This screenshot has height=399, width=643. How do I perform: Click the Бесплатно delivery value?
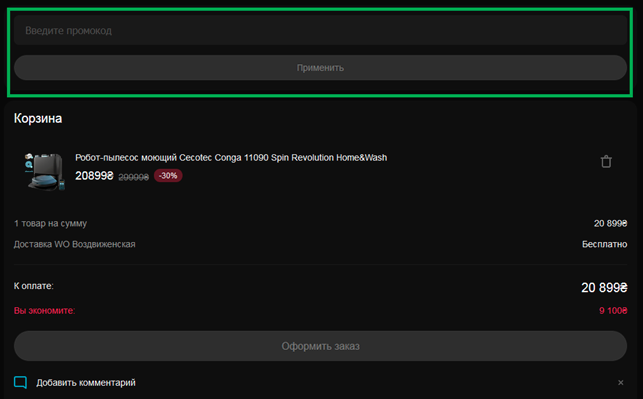click(604, 244)
